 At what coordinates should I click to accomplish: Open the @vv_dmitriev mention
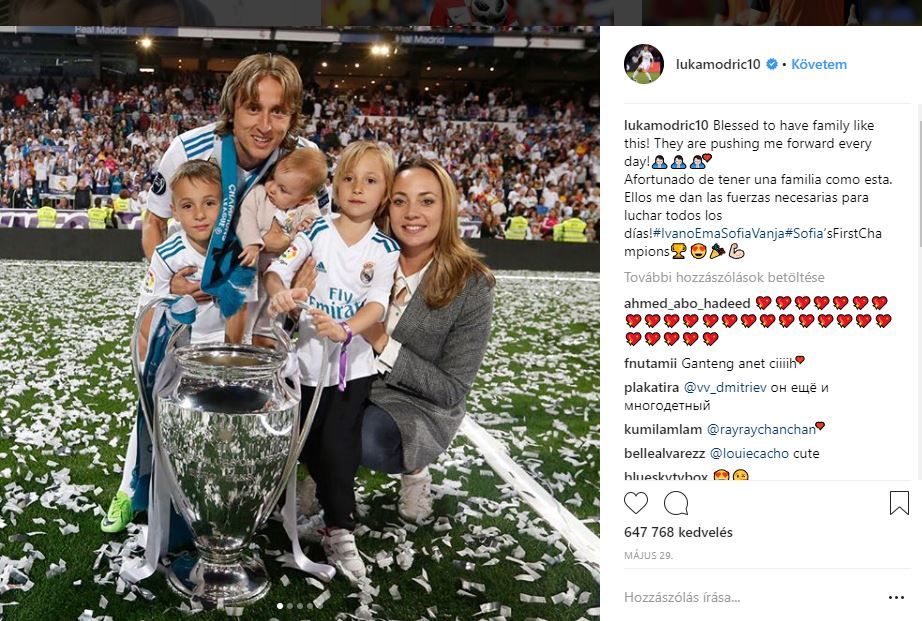[x=725, y=388]
